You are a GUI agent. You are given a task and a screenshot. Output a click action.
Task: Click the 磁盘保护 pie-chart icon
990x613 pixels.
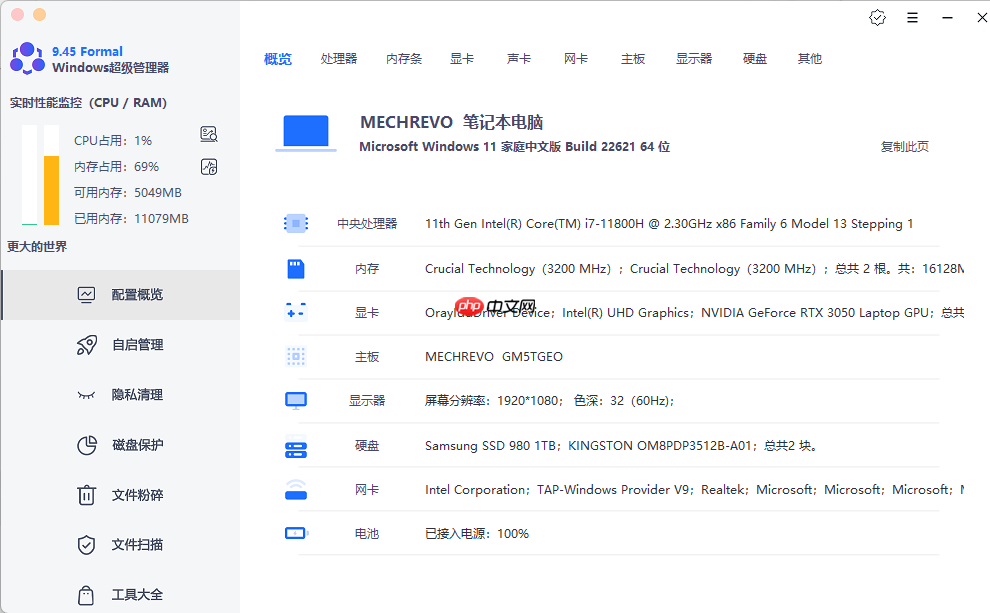pos(88,444)
